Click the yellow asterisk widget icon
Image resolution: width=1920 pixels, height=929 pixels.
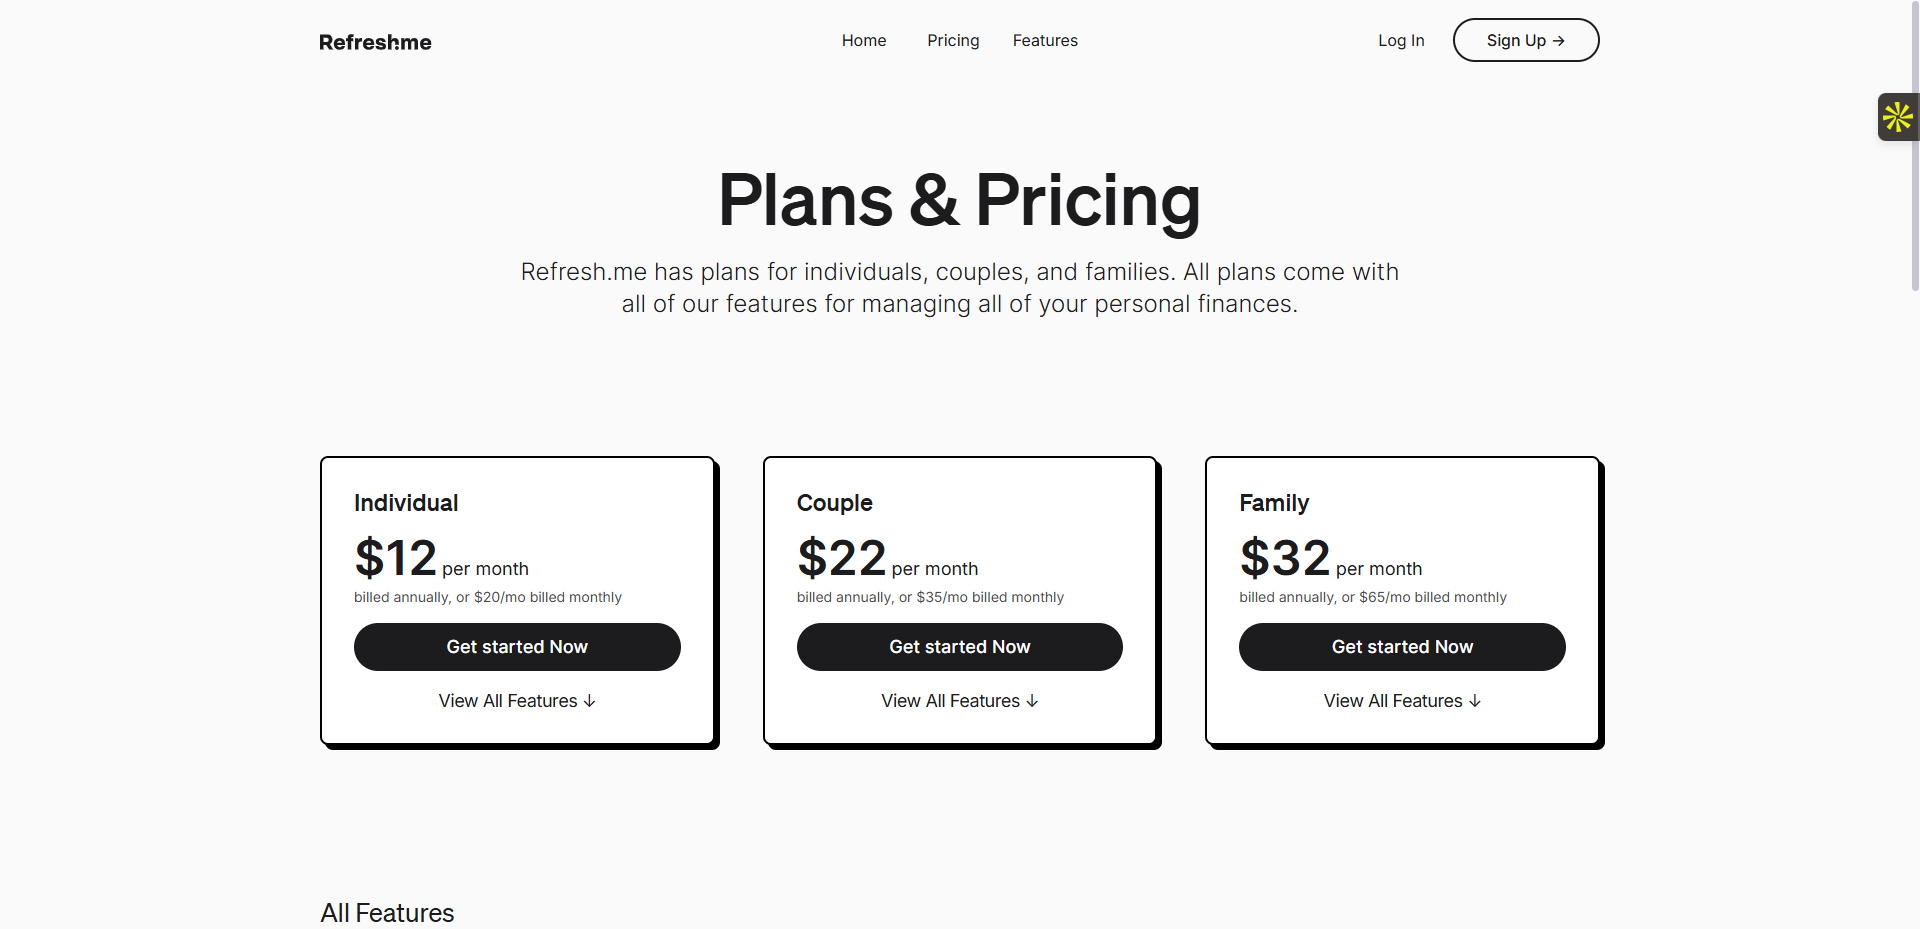pyautogui.click(x=1897, y=117)
